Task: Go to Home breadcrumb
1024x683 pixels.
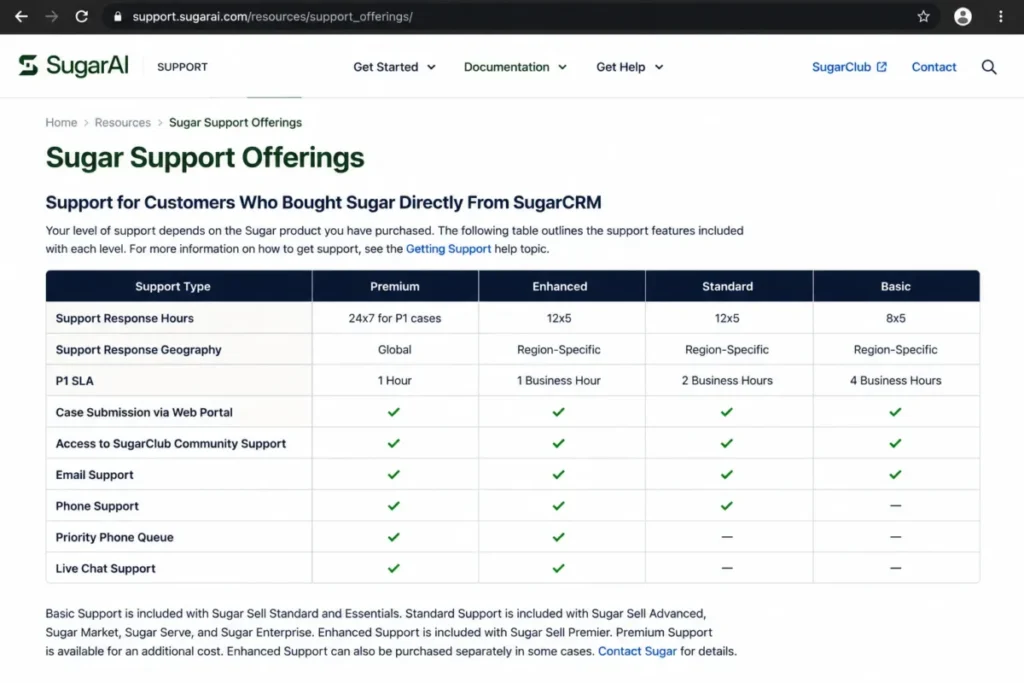Action: click(x=61, y=122)
